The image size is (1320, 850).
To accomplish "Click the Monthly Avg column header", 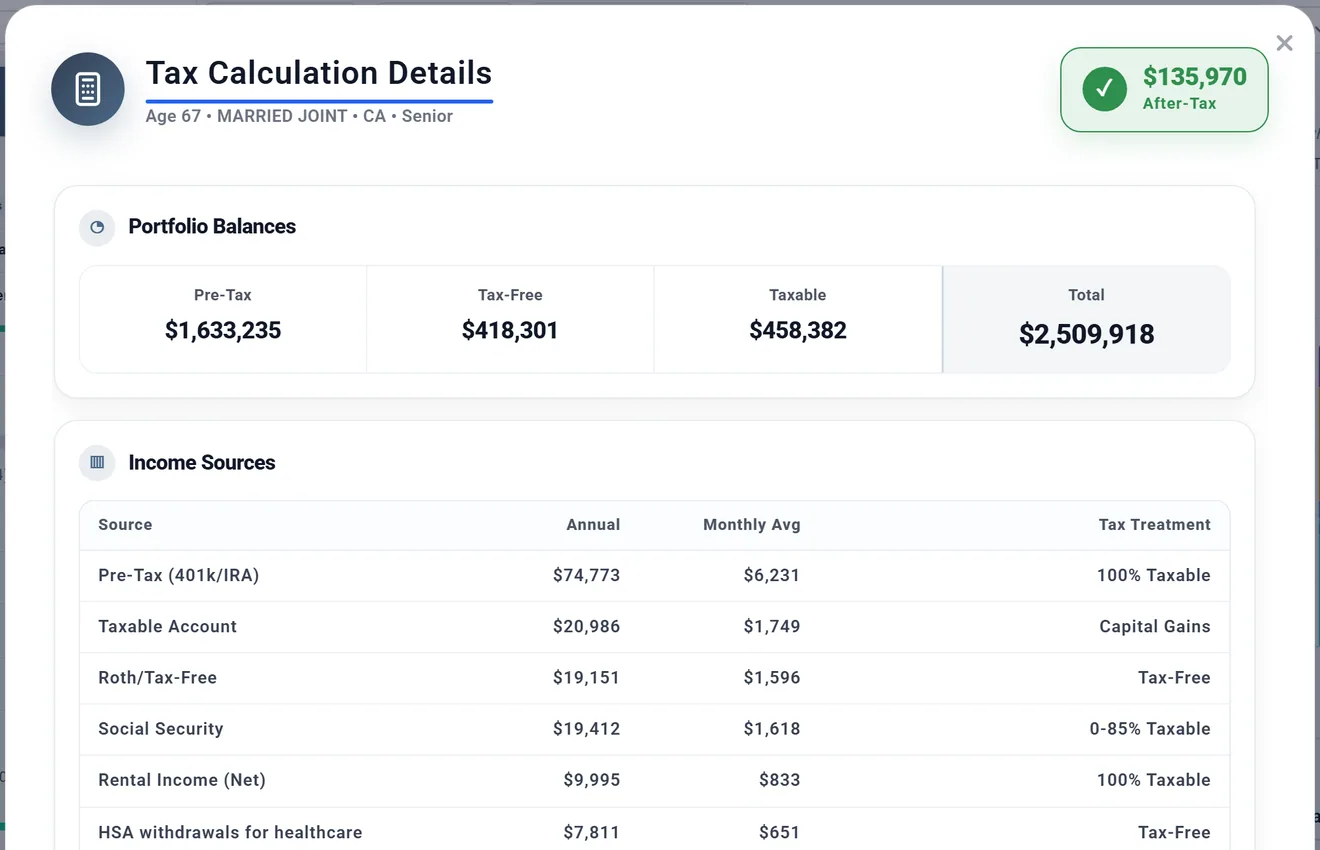I will [x=752, y=525].
